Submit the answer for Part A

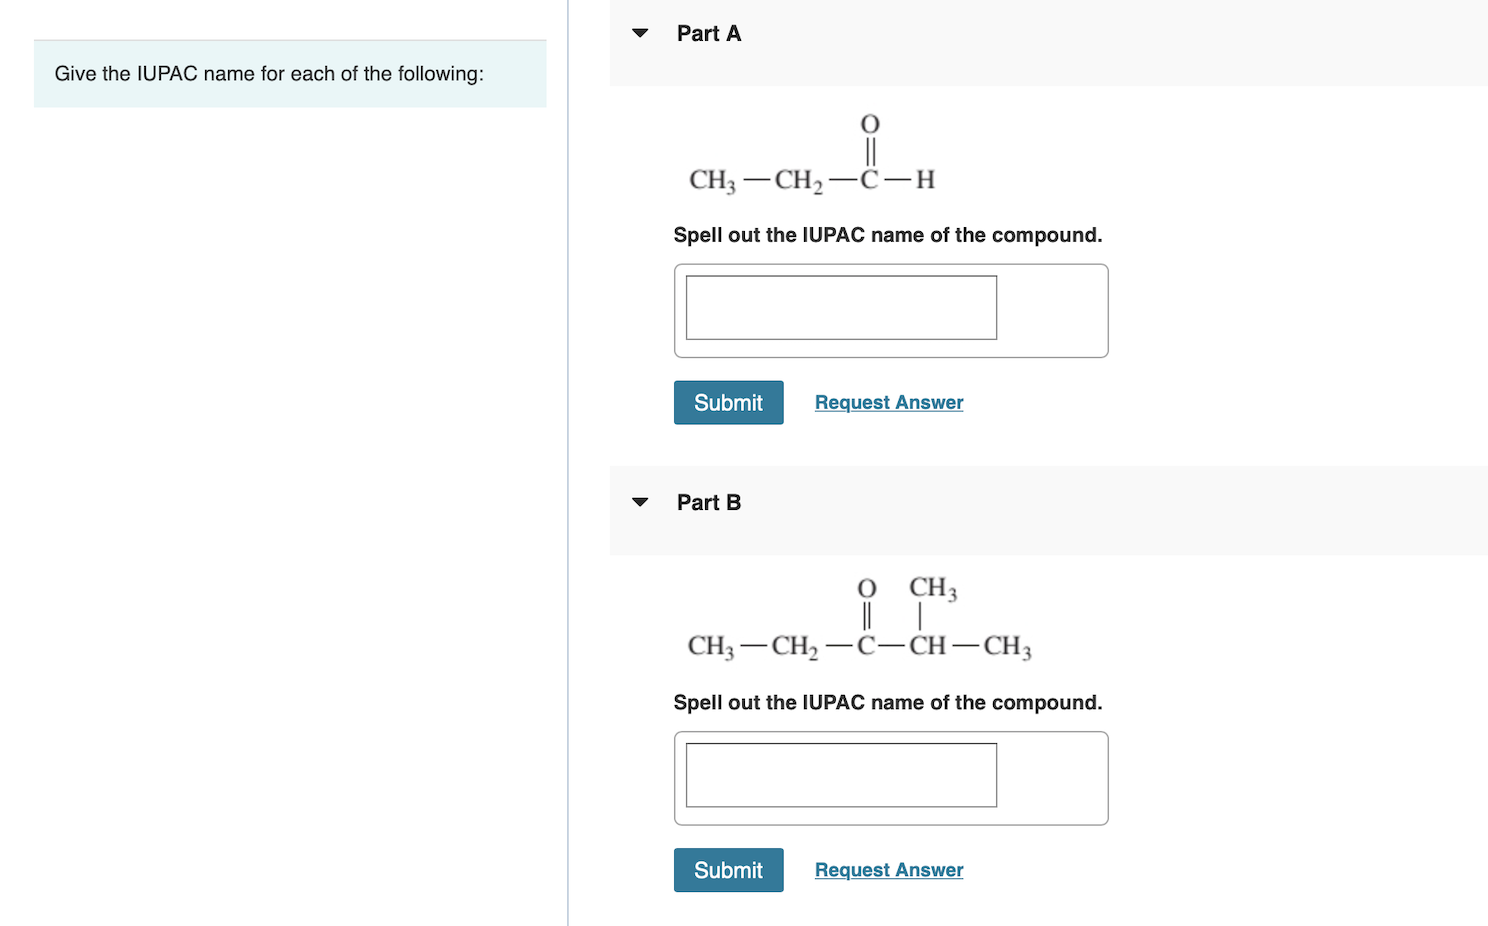[x=728, y=402]
